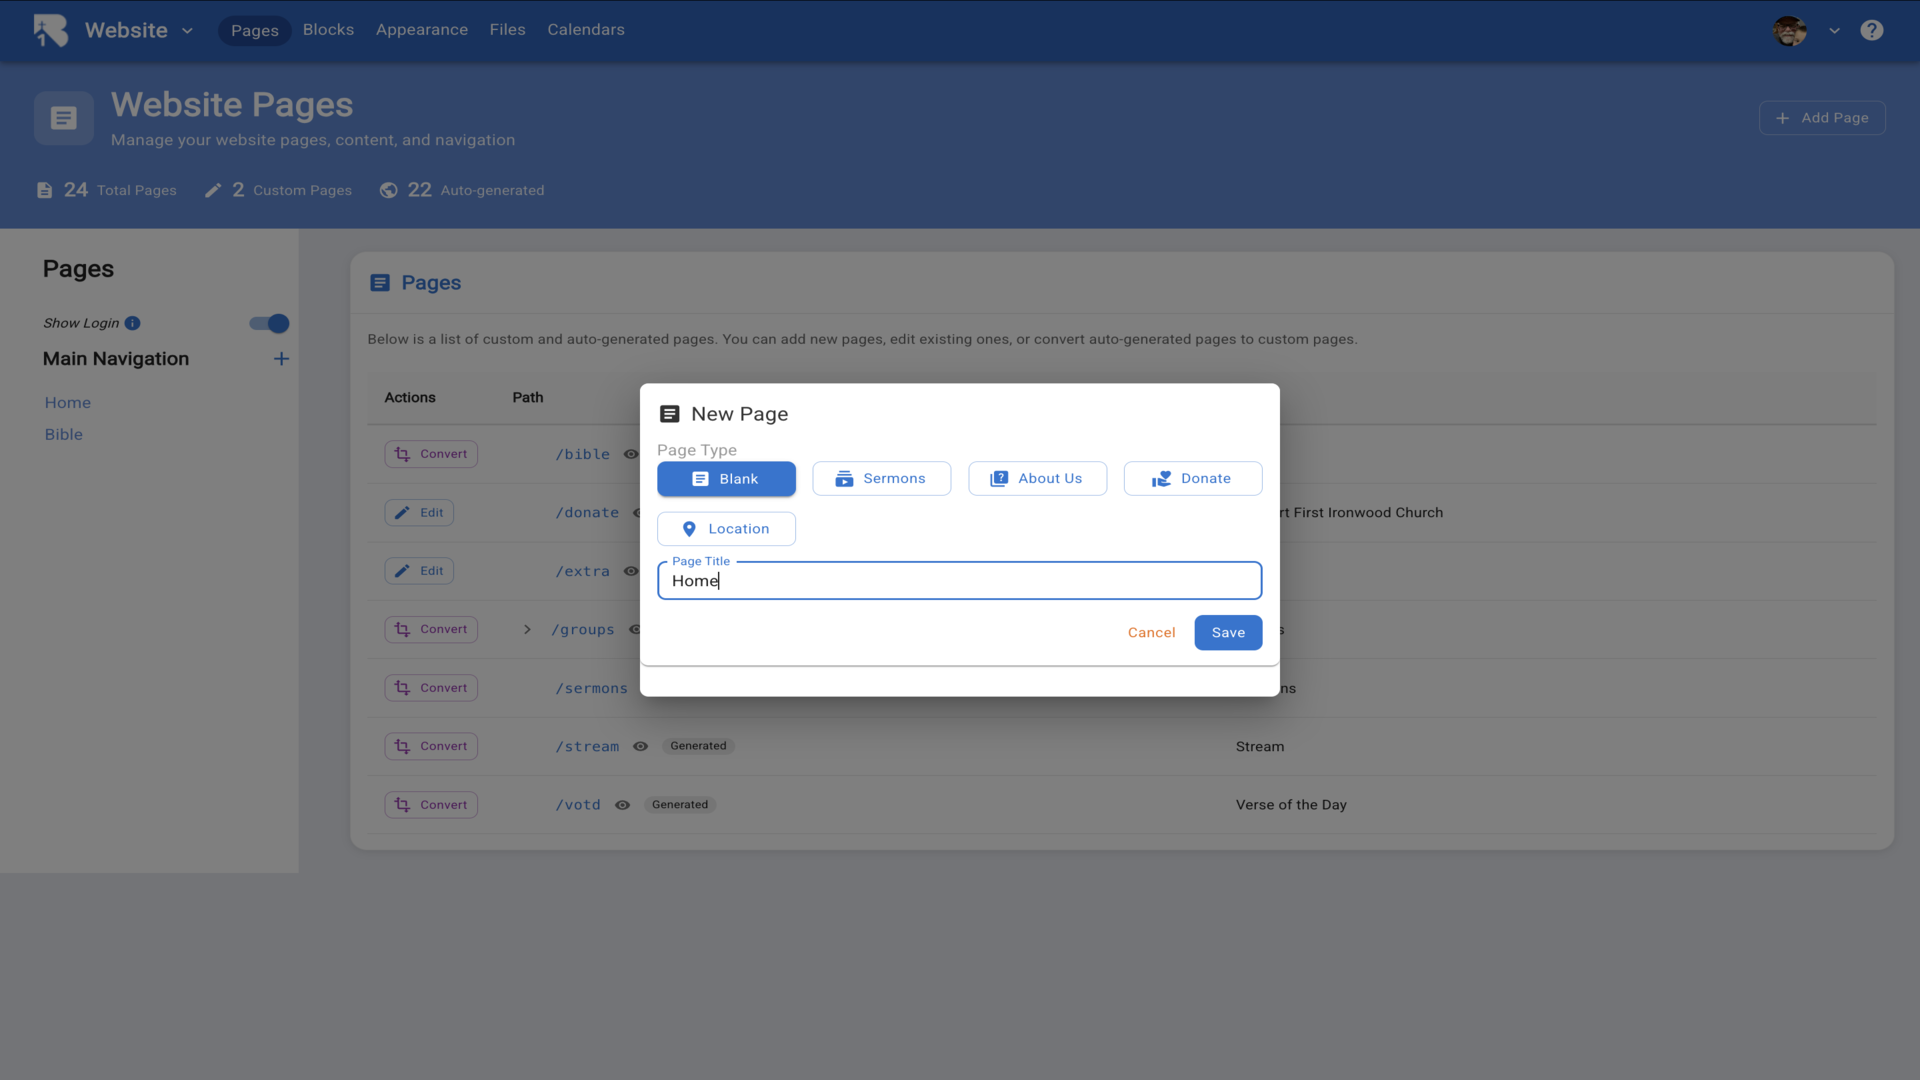
Task: Open the Website module dropdown
Action: click(x=187, y=30)
